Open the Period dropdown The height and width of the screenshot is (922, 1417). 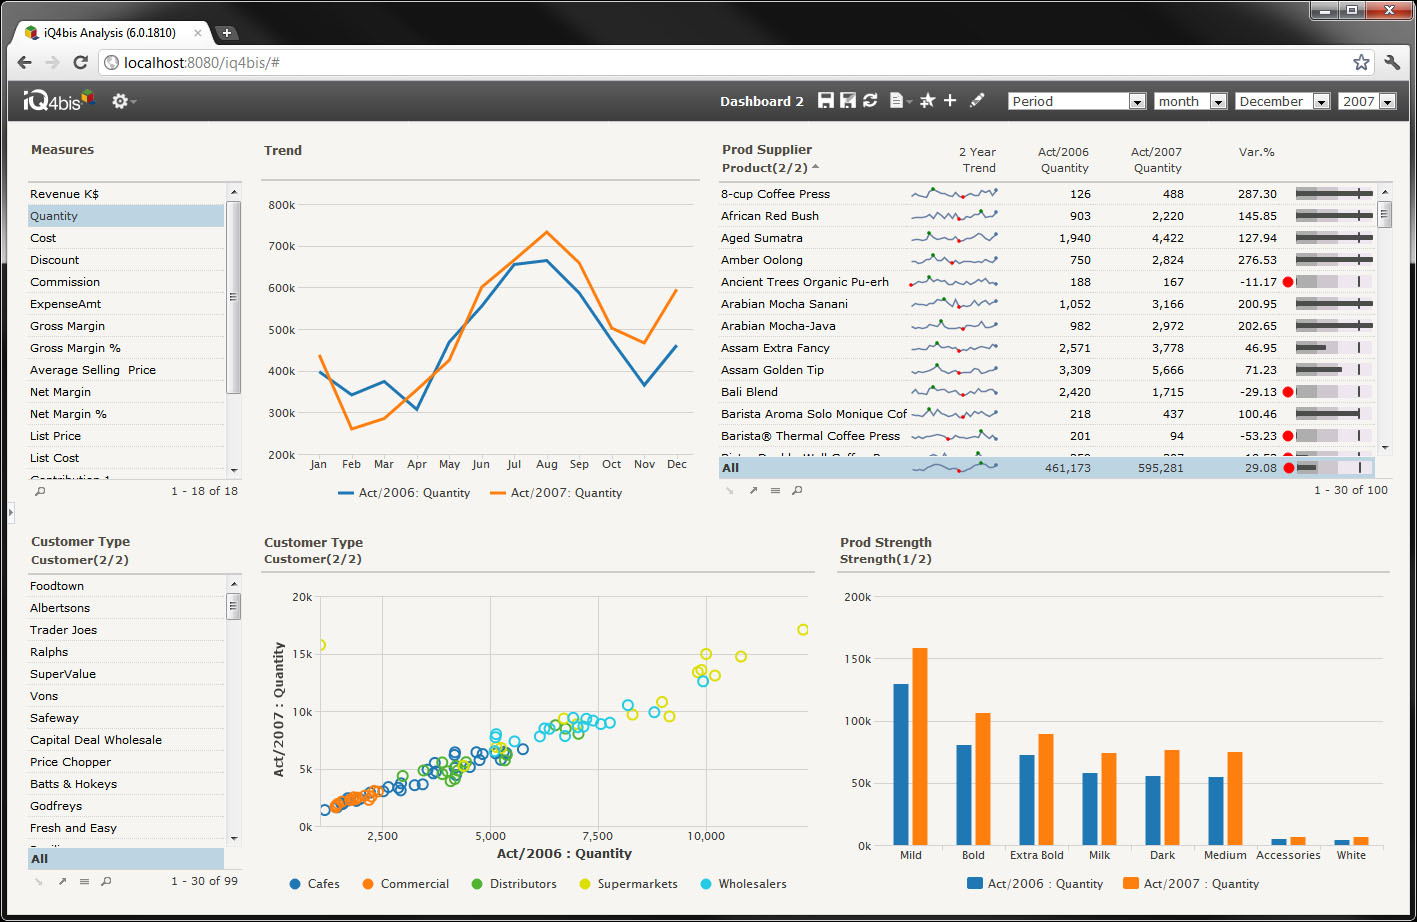click(1077, 101)
